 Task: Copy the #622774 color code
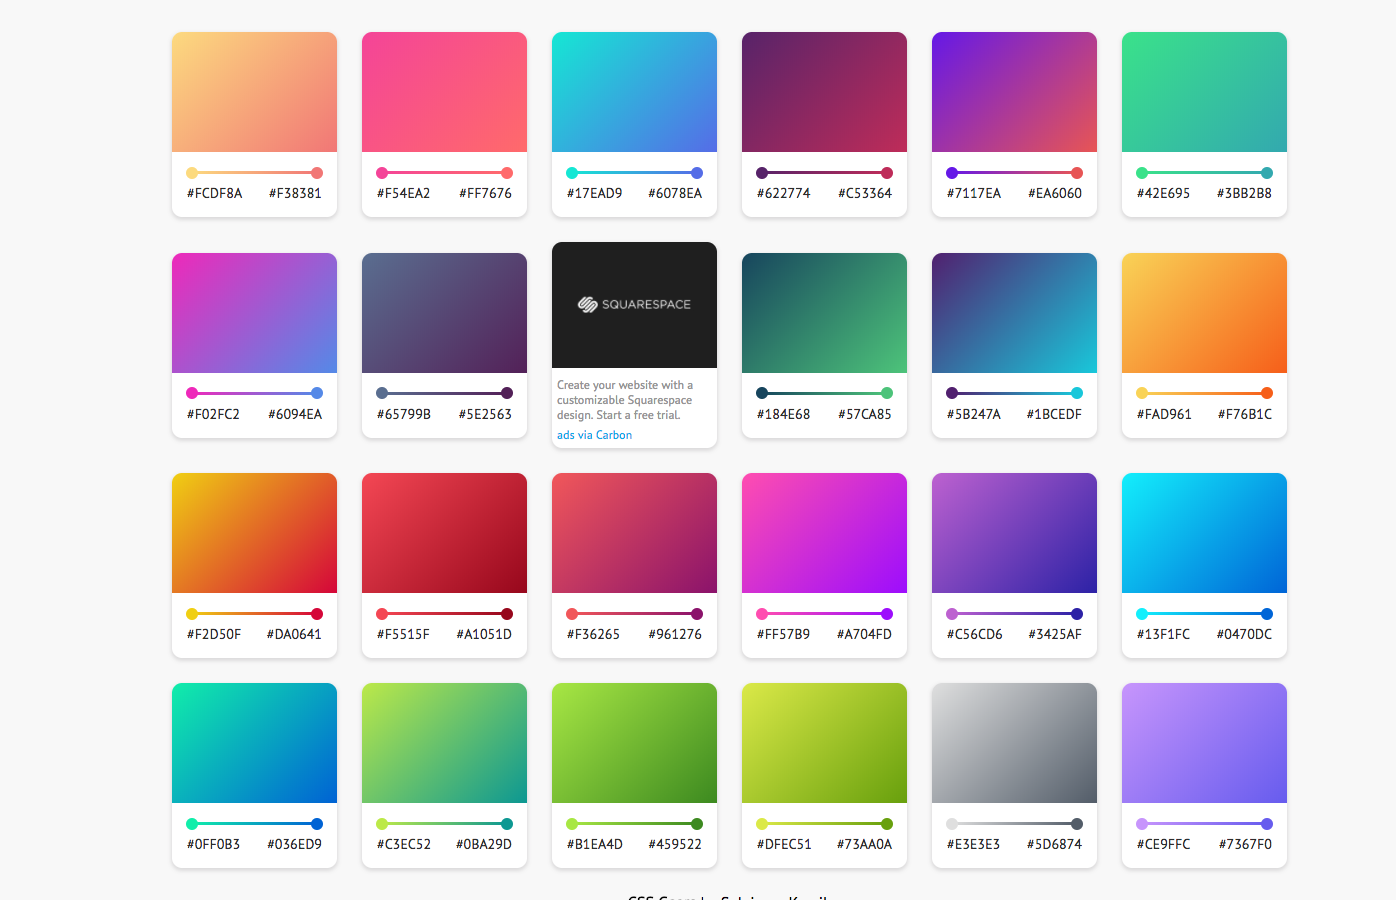(x=783, y=193)
